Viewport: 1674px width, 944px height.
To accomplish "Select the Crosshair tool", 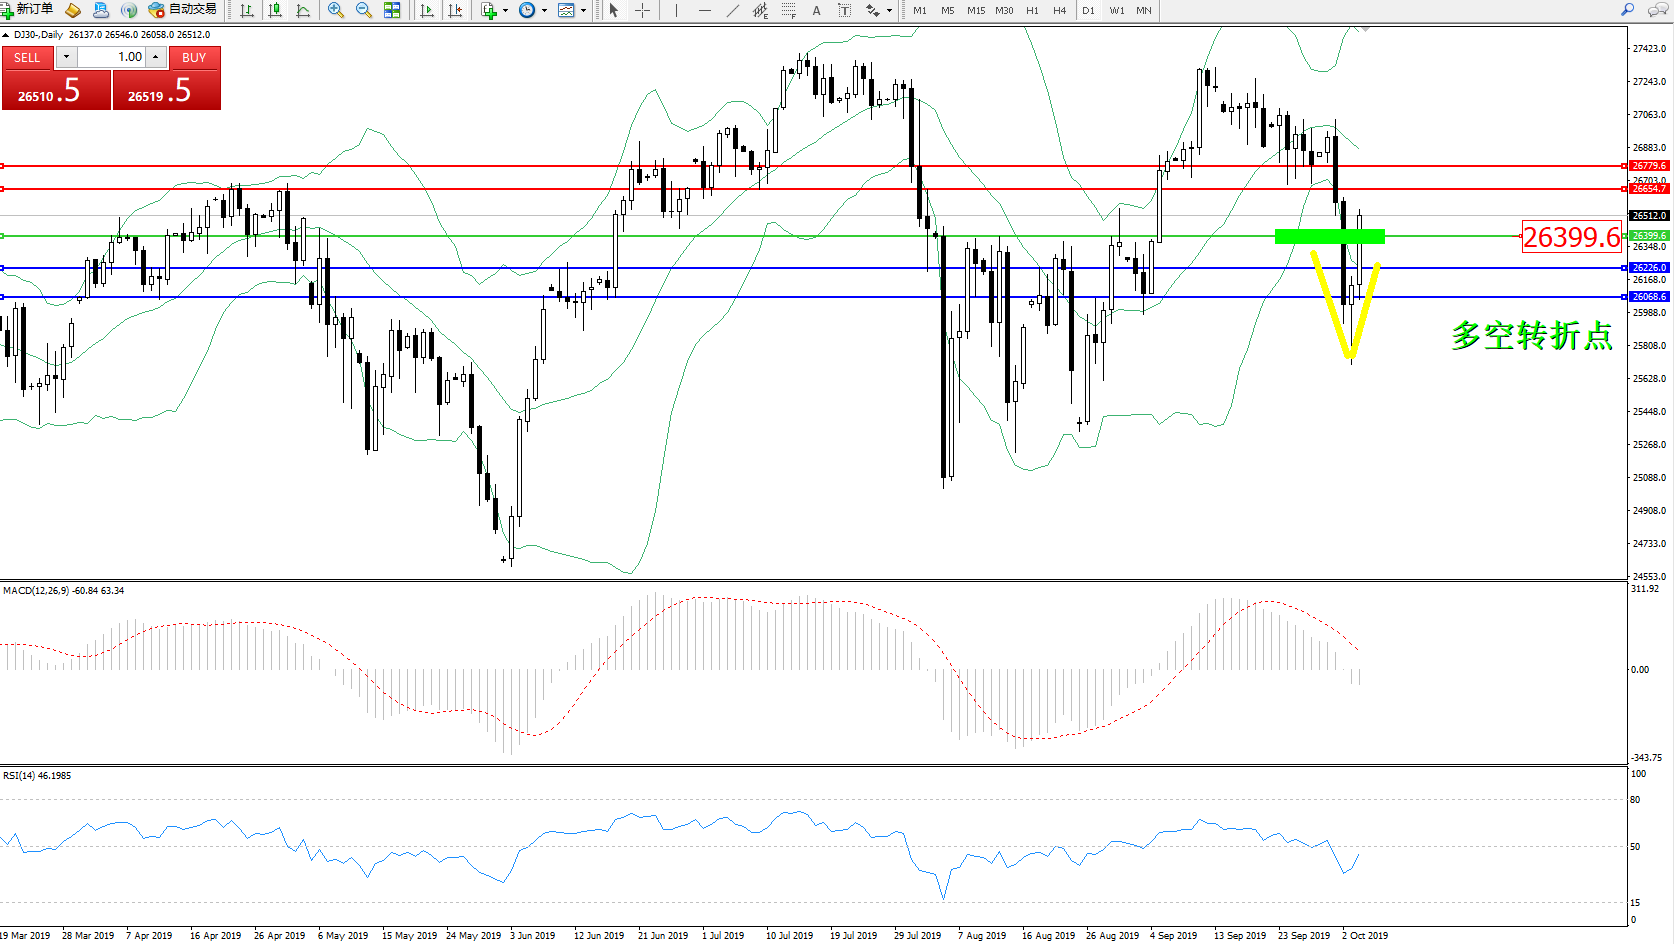I will (x=642, y=10).
